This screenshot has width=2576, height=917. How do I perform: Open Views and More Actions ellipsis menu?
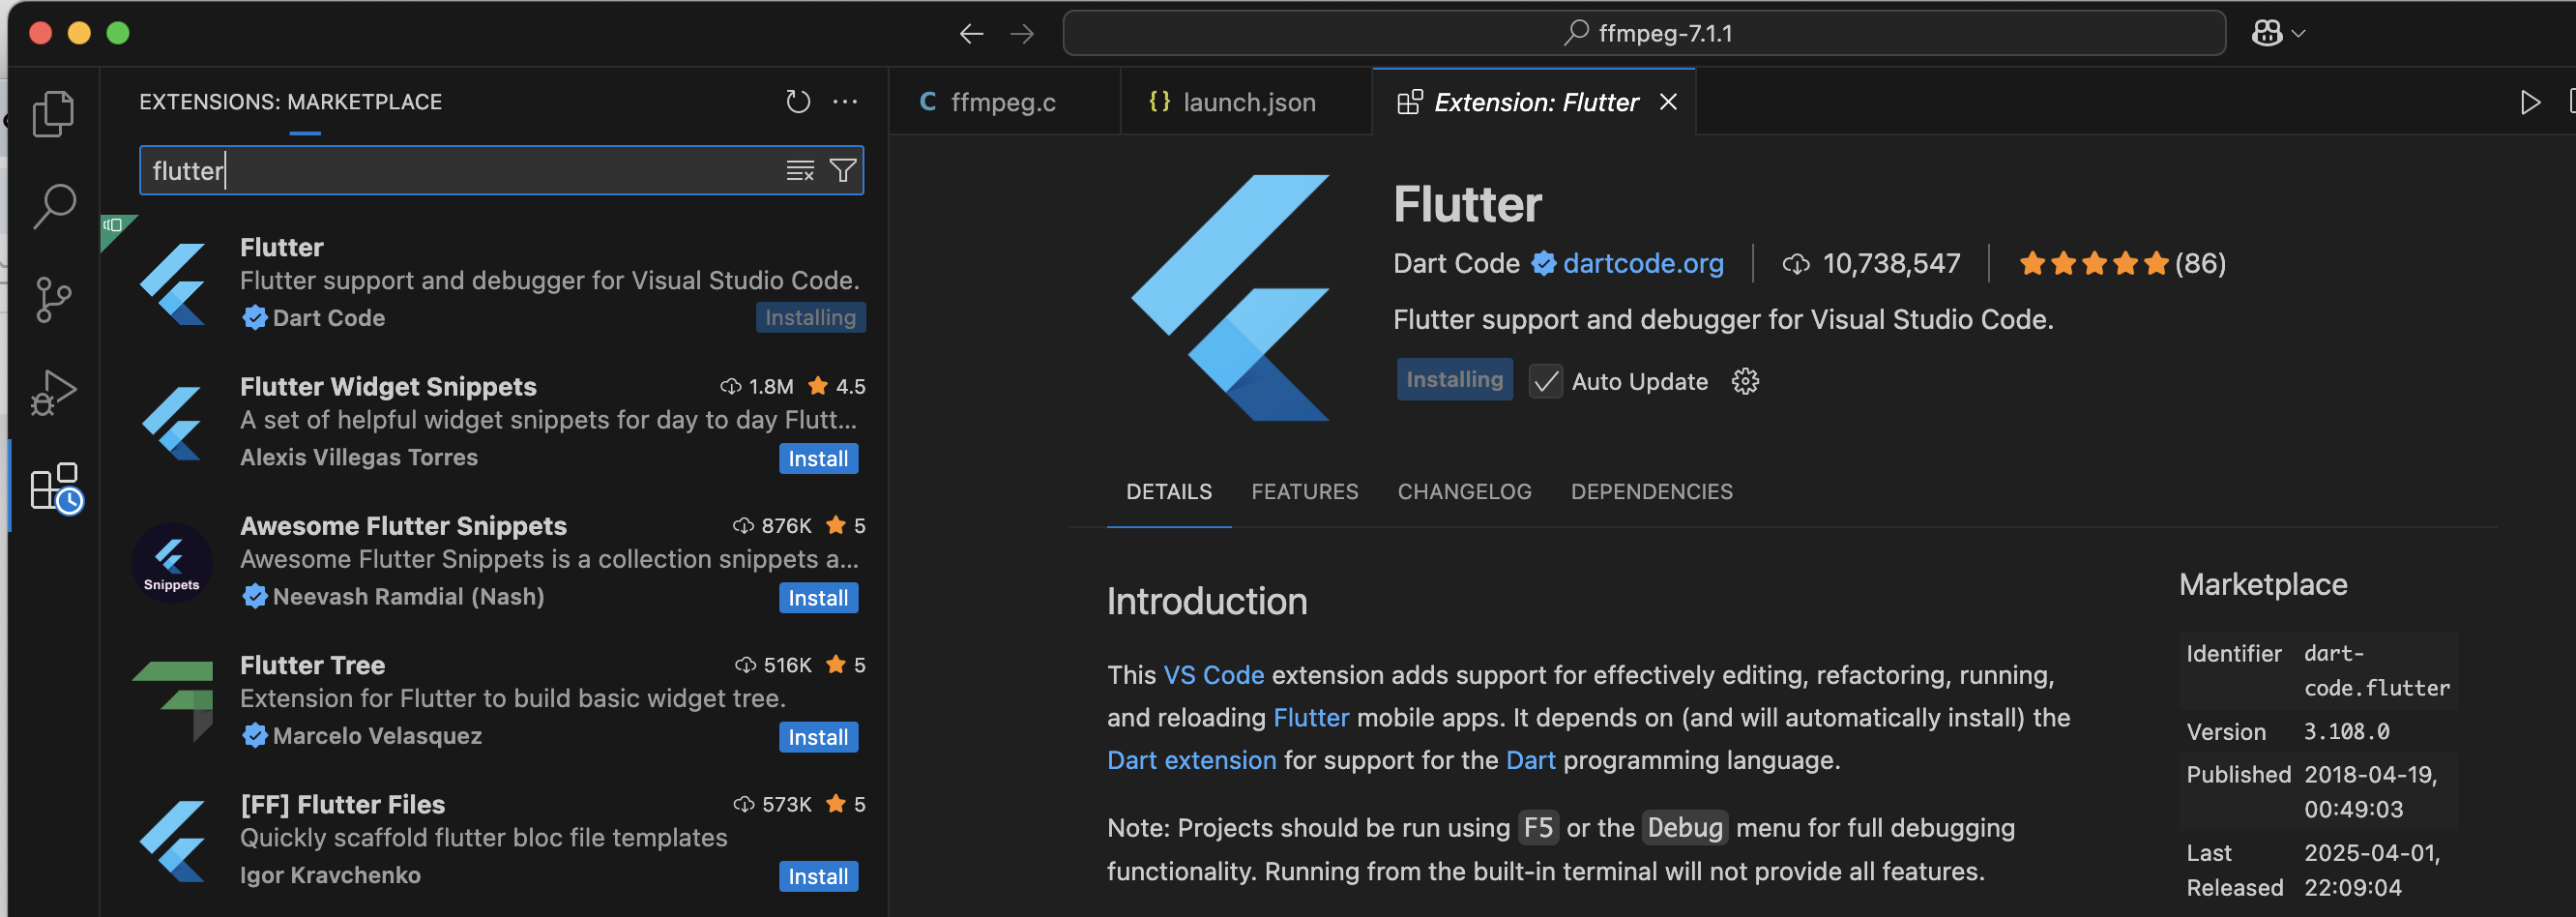[845, 102]
